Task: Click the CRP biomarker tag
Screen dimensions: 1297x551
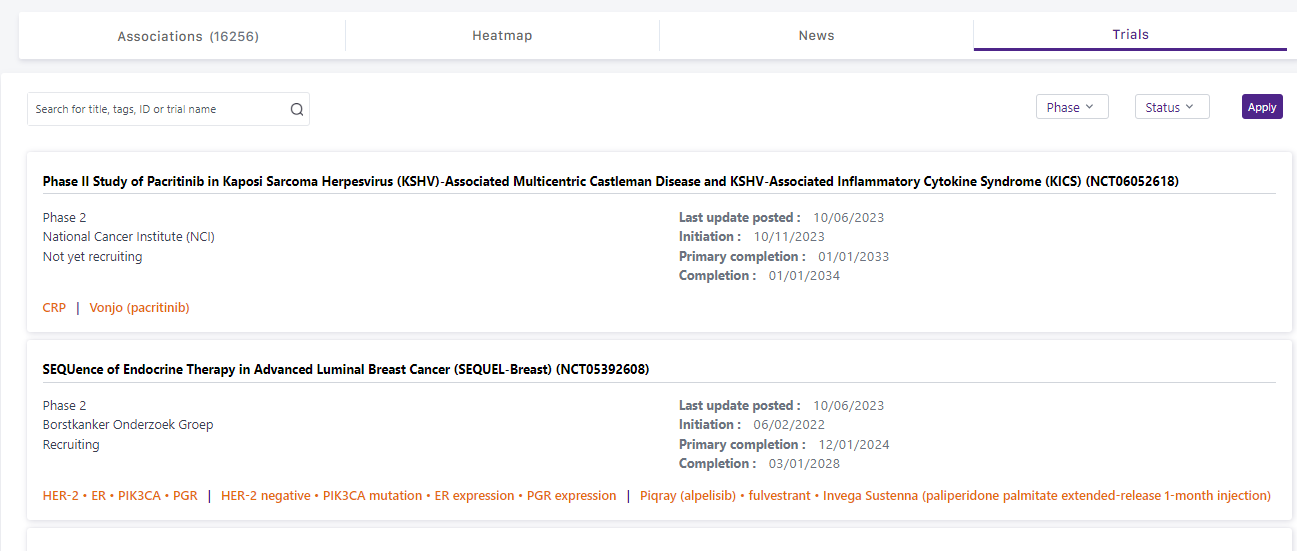Action: click(x=54, y=308)
